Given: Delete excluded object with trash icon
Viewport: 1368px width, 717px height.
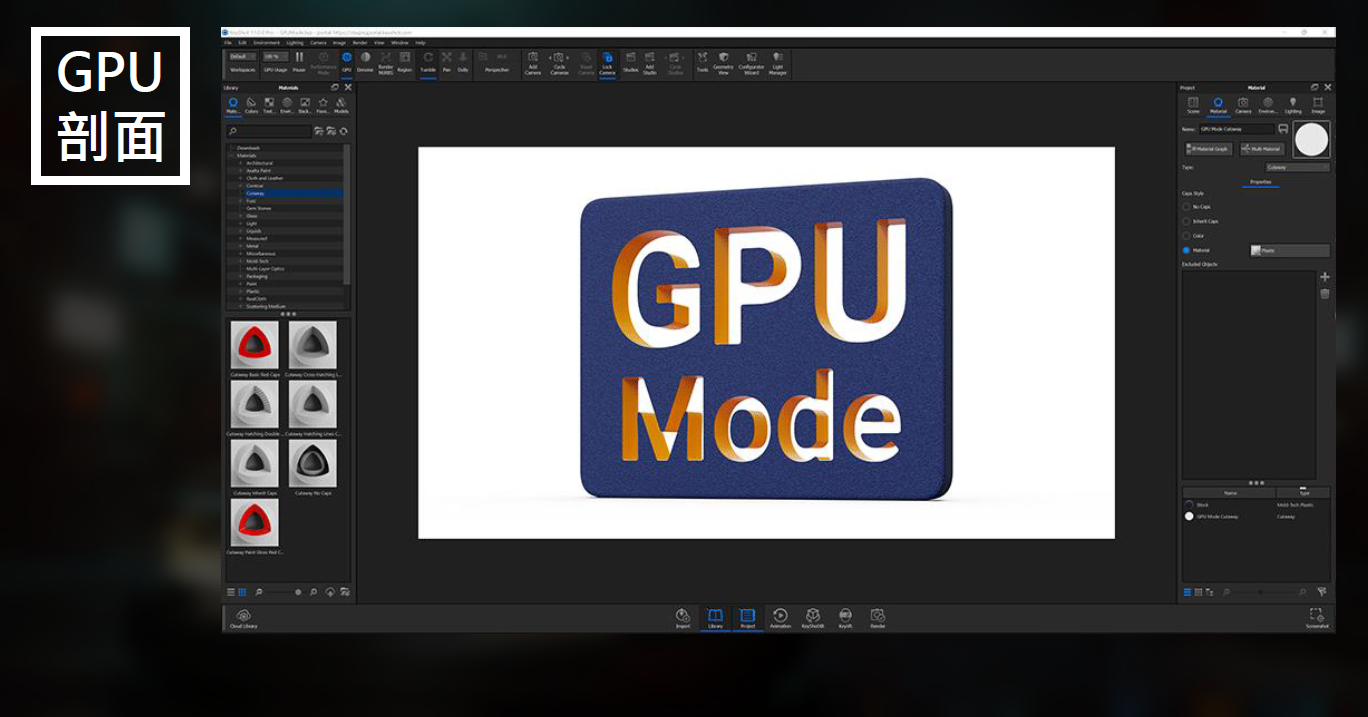Looking at the screenshot, I should (1325, 294).
